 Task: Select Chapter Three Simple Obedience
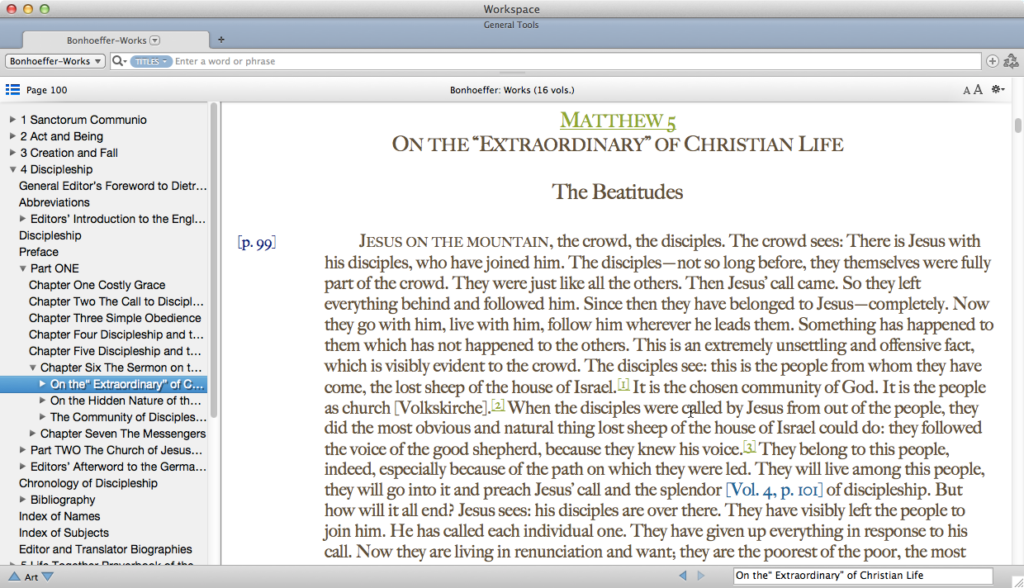point(115,318)
